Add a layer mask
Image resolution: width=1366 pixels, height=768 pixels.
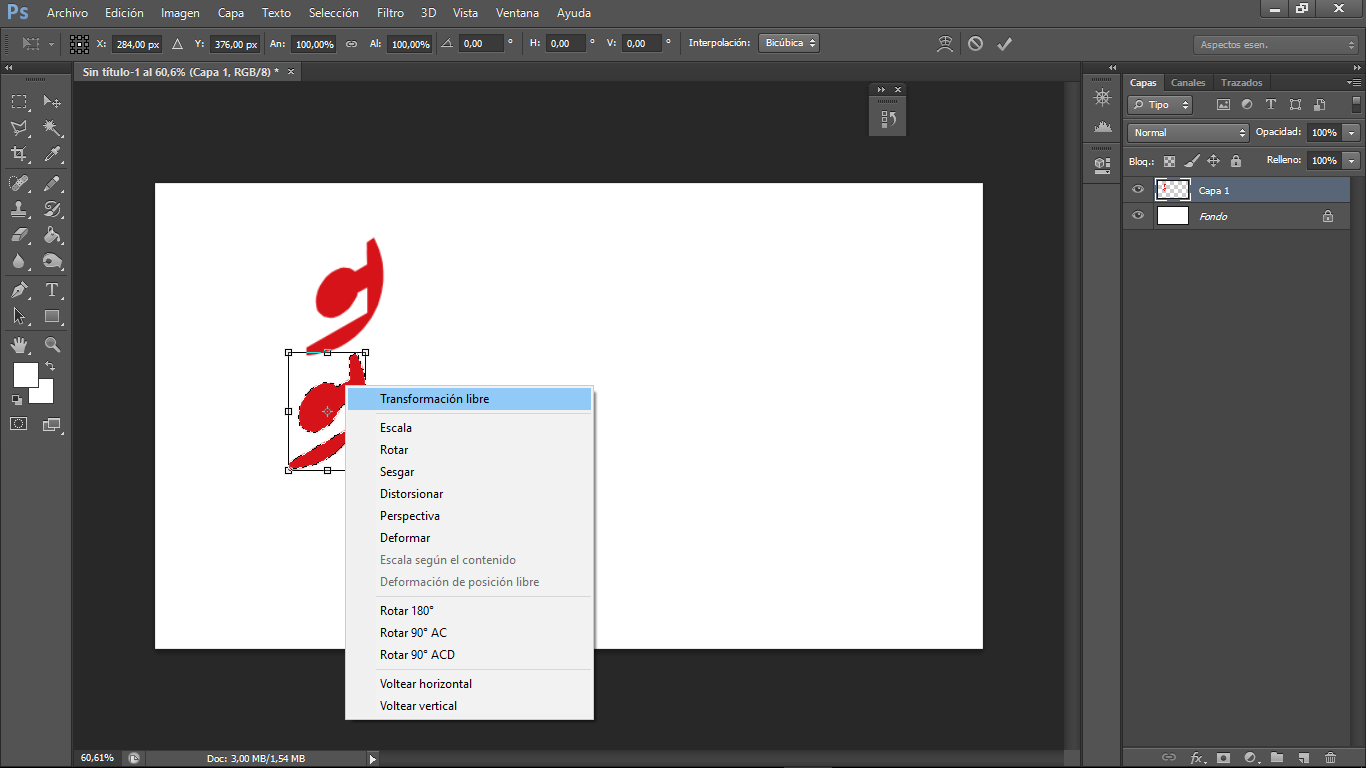pyautogui.click(x=1222, y=758)
